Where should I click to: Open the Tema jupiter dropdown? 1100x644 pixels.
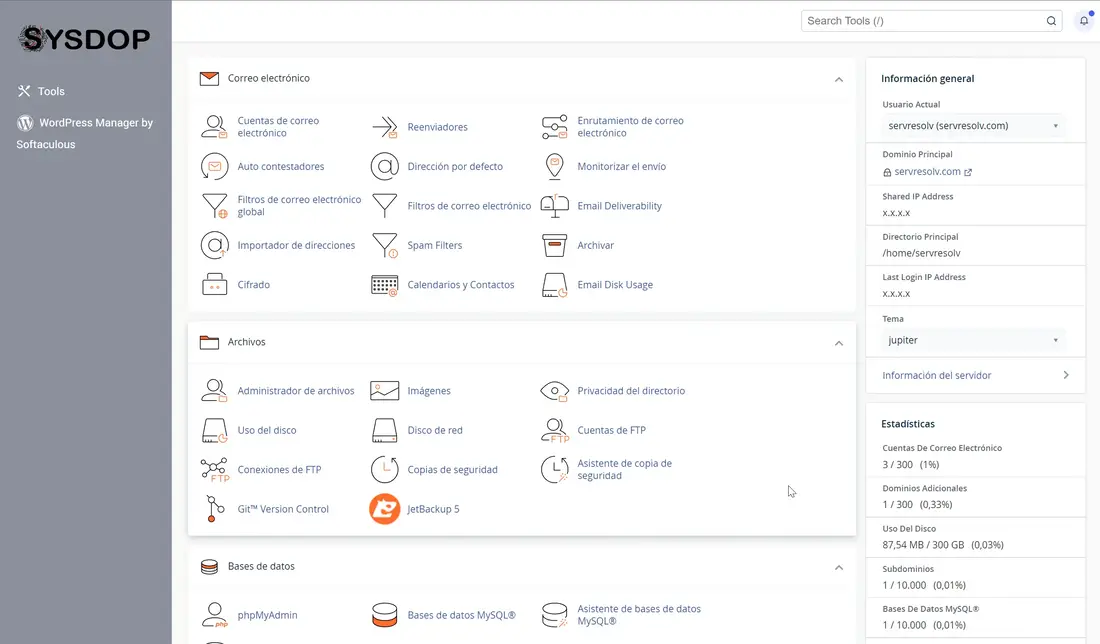pyautogui.click(x=972, y=340)
